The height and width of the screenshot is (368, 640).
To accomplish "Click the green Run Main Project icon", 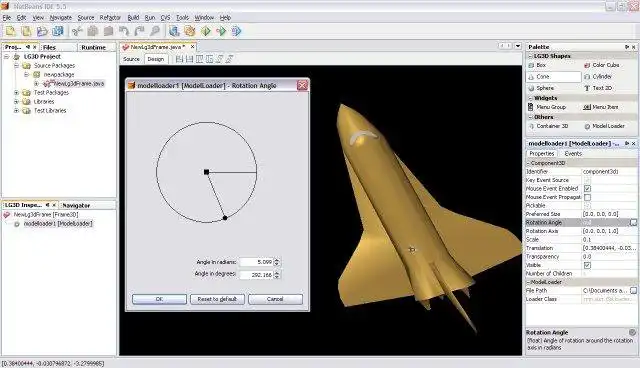I will click(206, 31).
